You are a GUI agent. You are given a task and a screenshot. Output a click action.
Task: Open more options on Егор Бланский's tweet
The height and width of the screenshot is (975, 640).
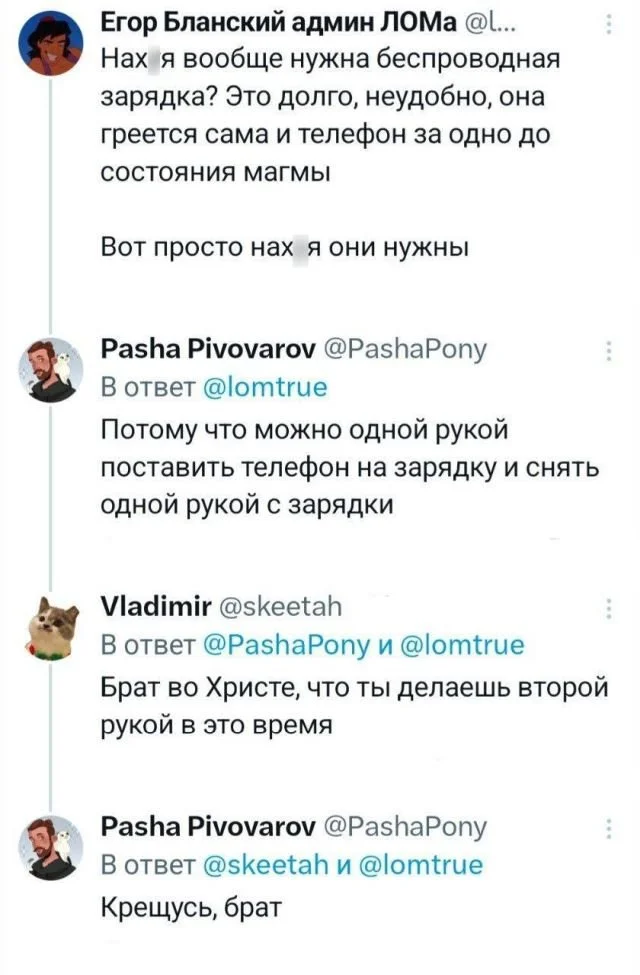(611, 26)
